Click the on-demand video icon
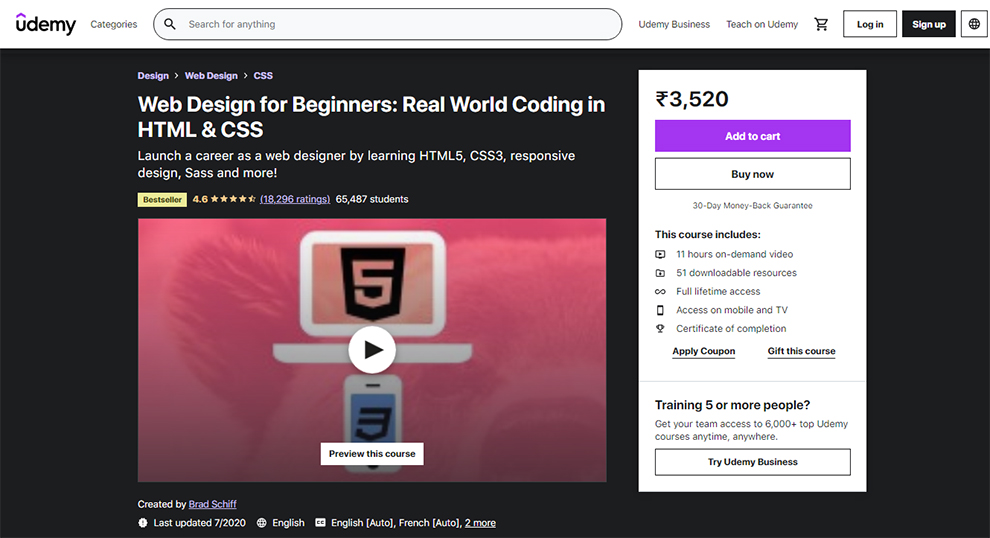The image size is (990, 538). pos(660,254)
